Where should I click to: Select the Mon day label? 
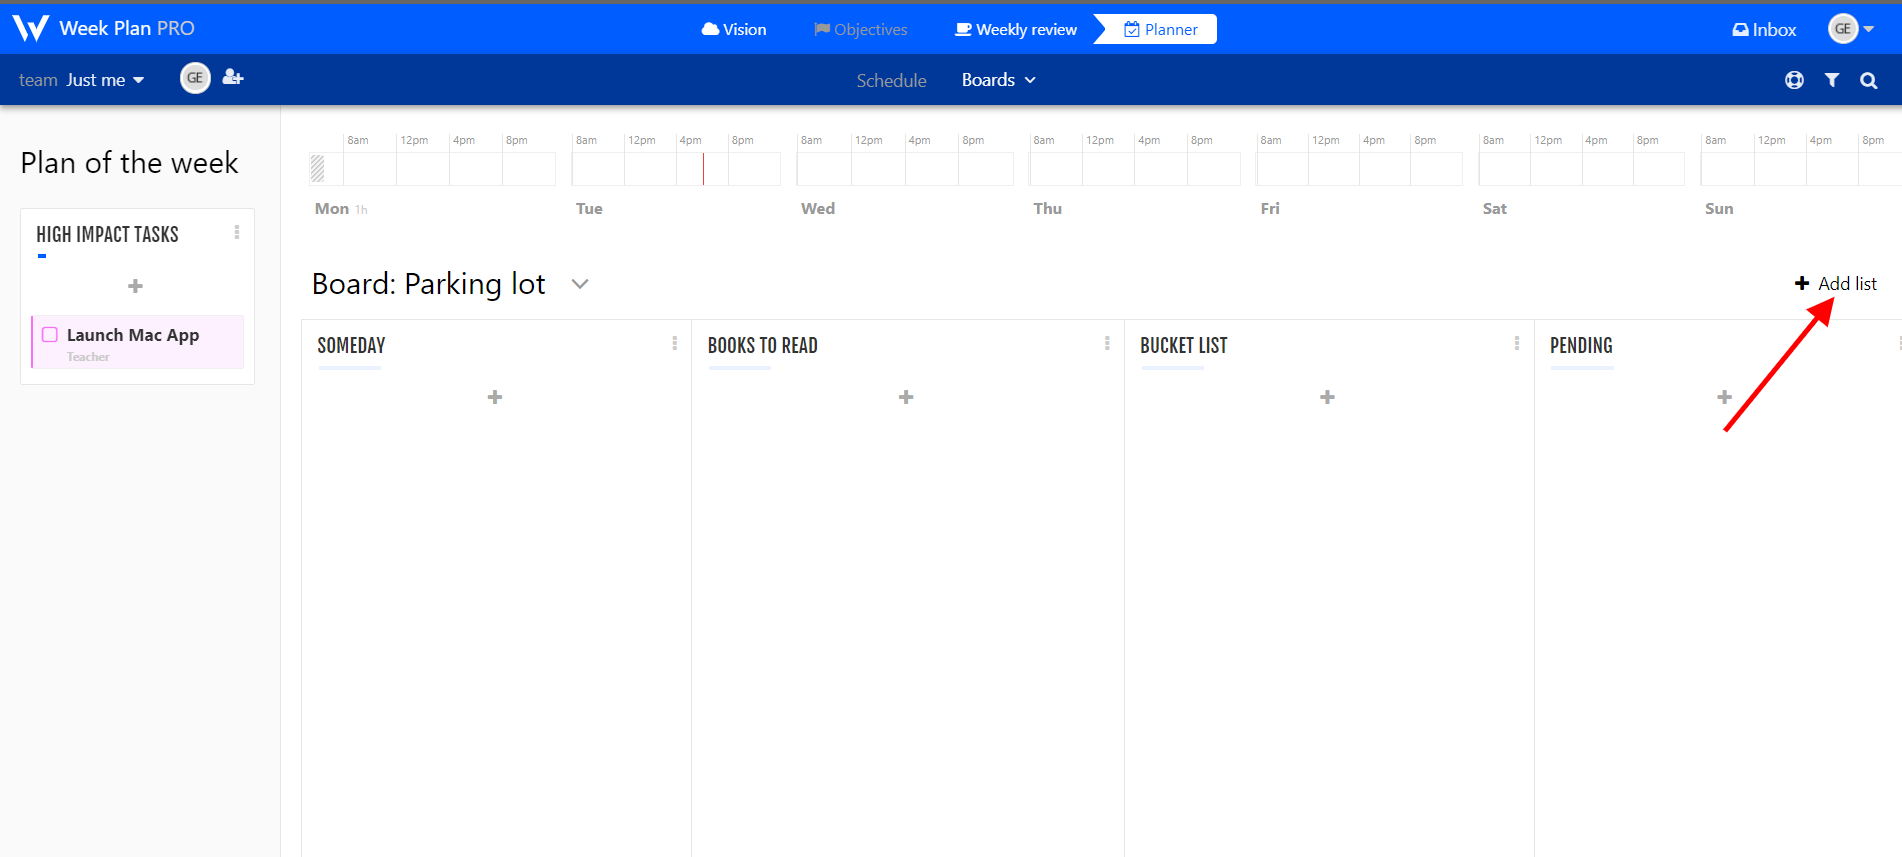[332, 209]
